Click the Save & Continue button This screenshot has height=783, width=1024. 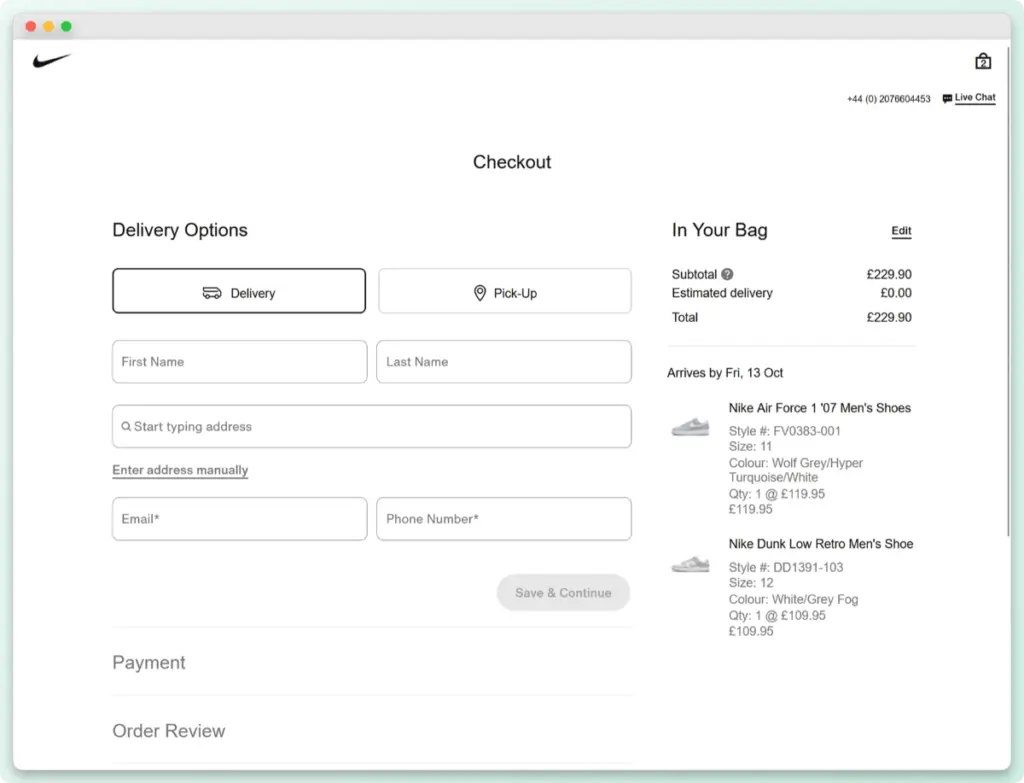(563, 592)
